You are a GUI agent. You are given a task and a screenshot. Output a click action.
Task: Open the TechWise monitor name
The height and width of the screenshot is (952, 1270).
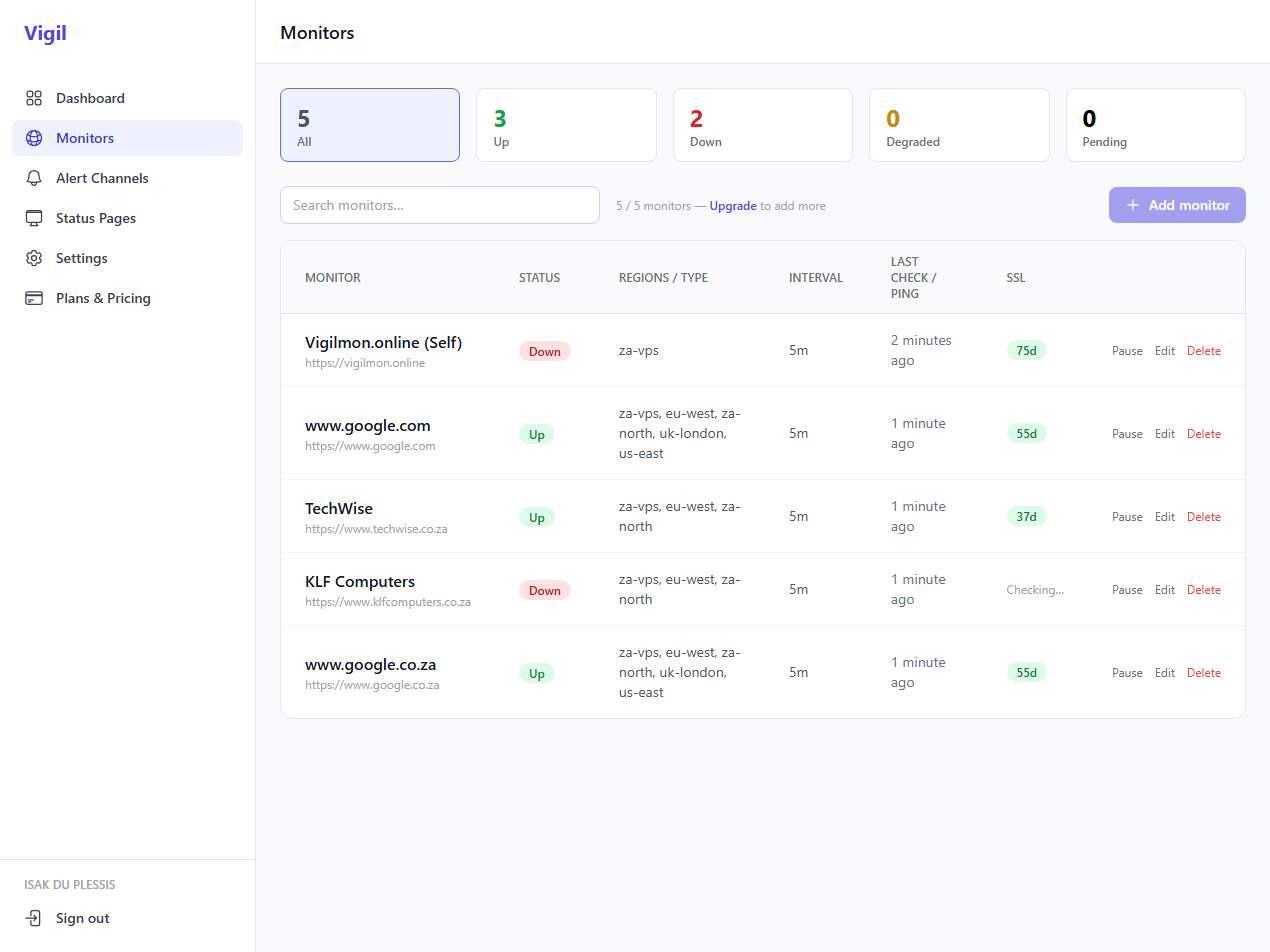339,509
